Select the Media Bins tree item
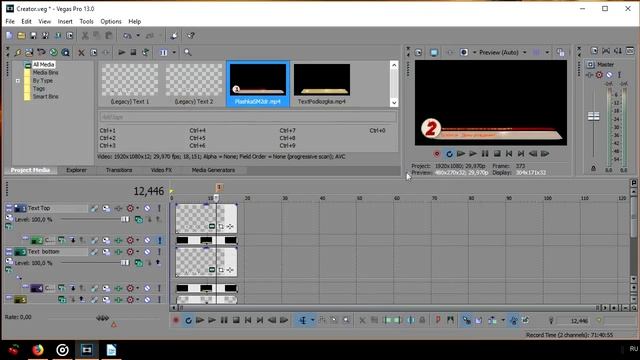Screen dimensions: 640x360 45,73
